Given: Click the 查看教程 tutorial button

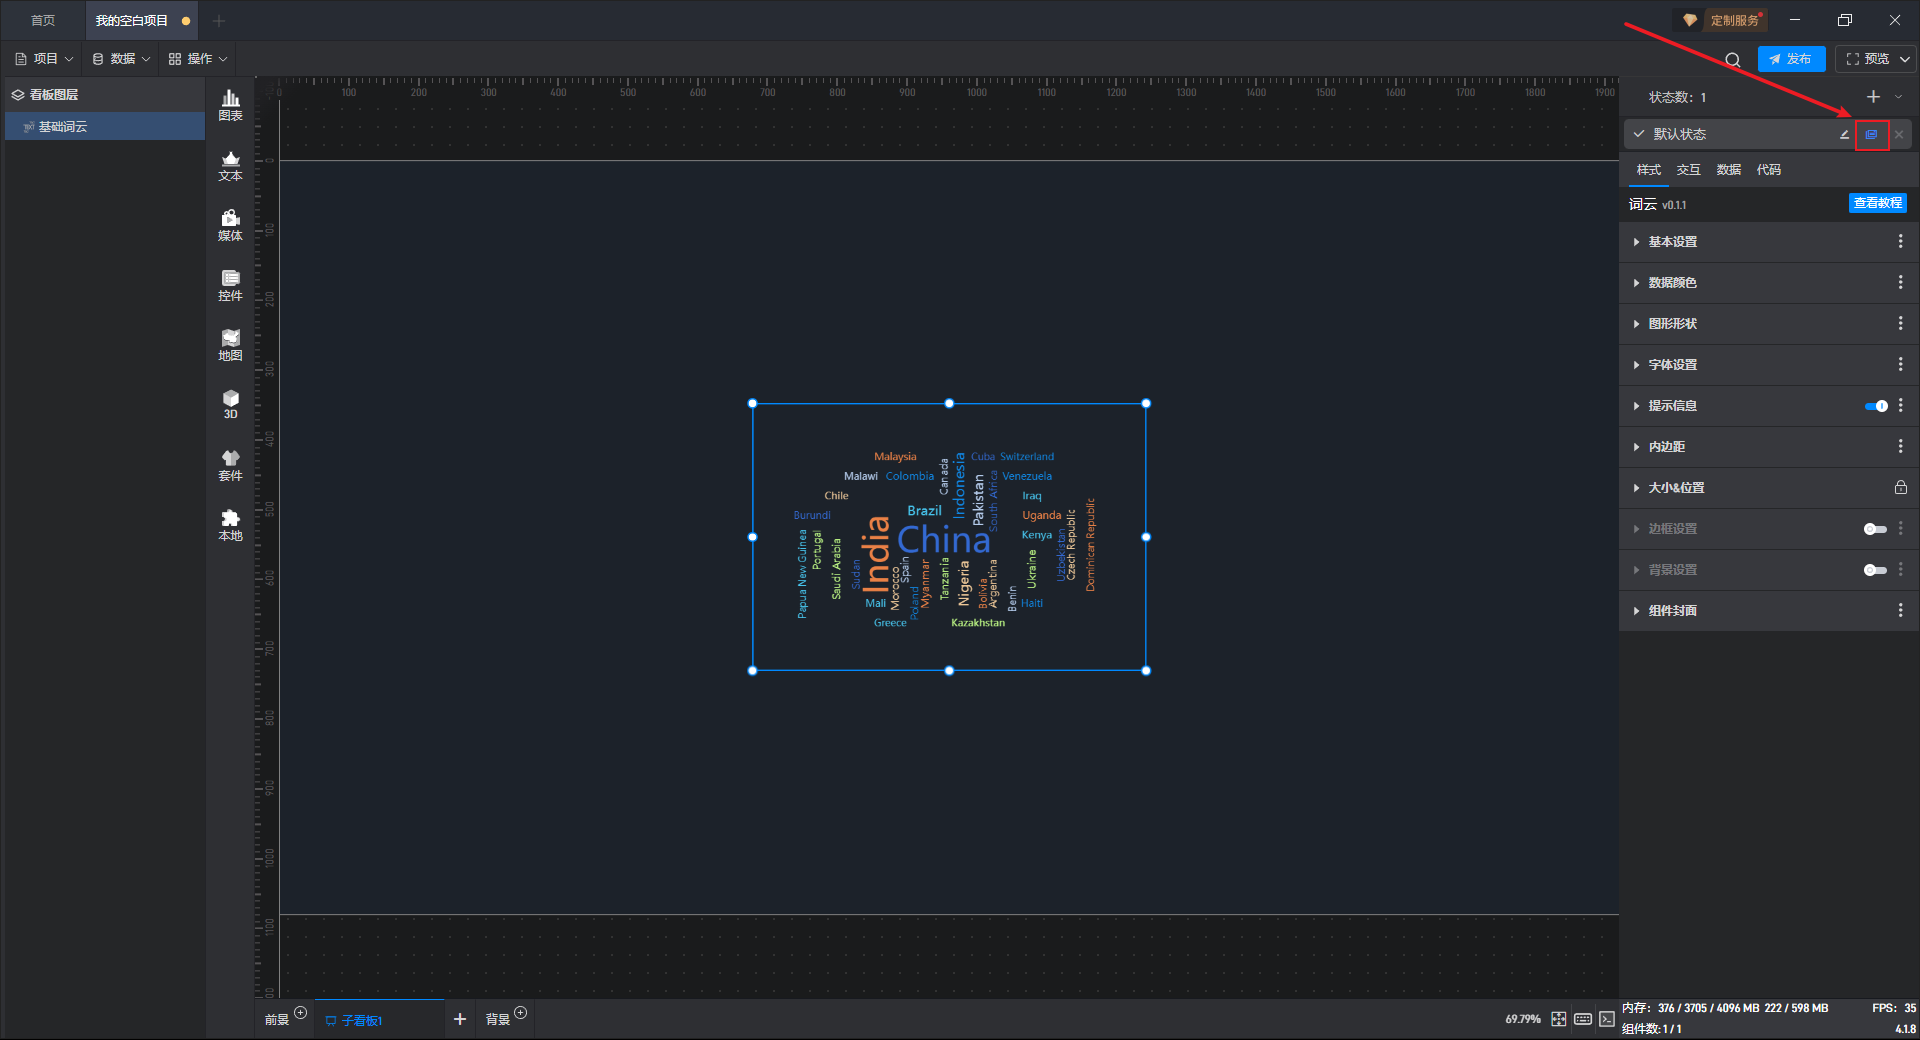Looking at the screenshot, I should click(x=1877, y=203).
